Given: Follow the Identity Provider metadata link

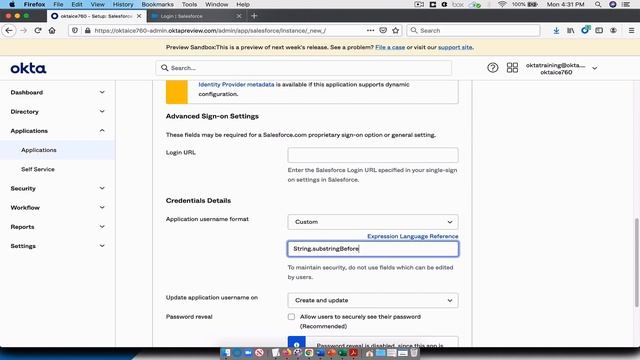Looking at the screenshot, I should [236, 84].
